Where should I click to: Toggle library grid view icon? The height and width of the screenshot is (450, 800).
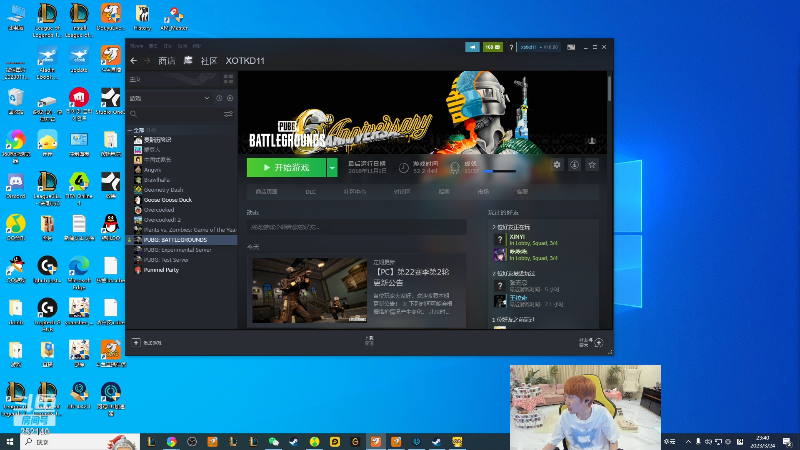point(229,79)
